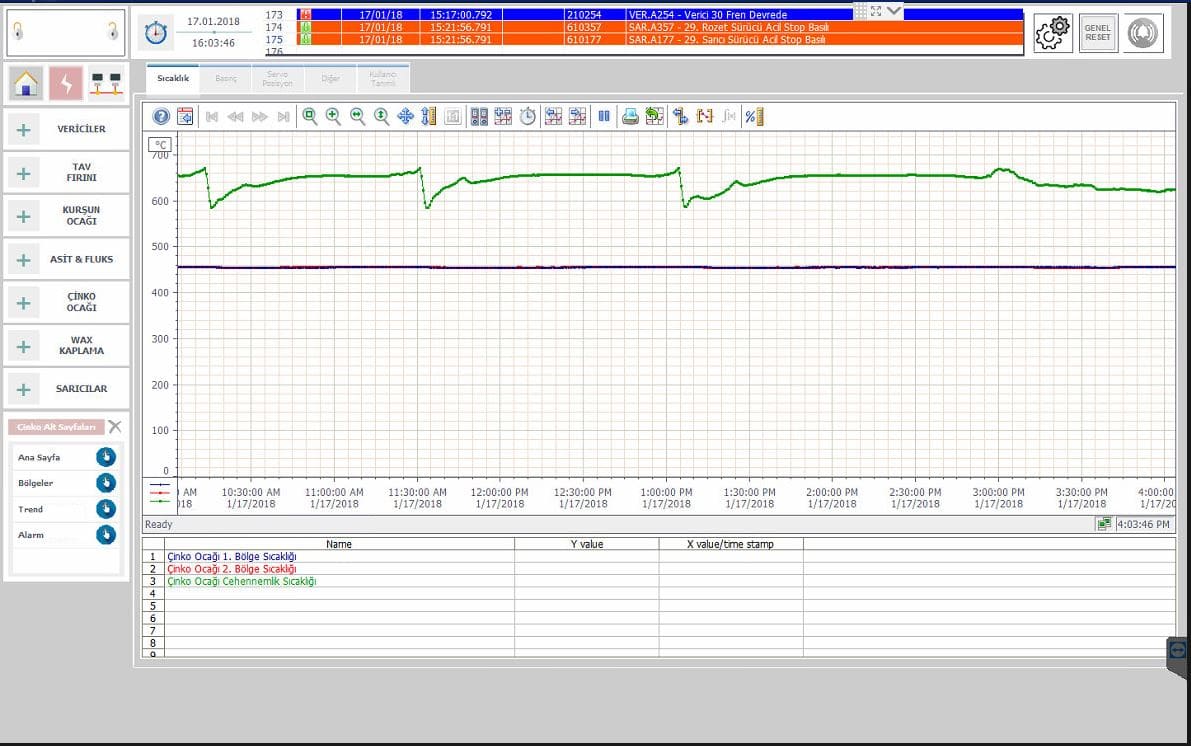Click the zoom in magnifier icon
Image resolution: width=1191 pixels, height=746 pixels.
click(333, 117)
